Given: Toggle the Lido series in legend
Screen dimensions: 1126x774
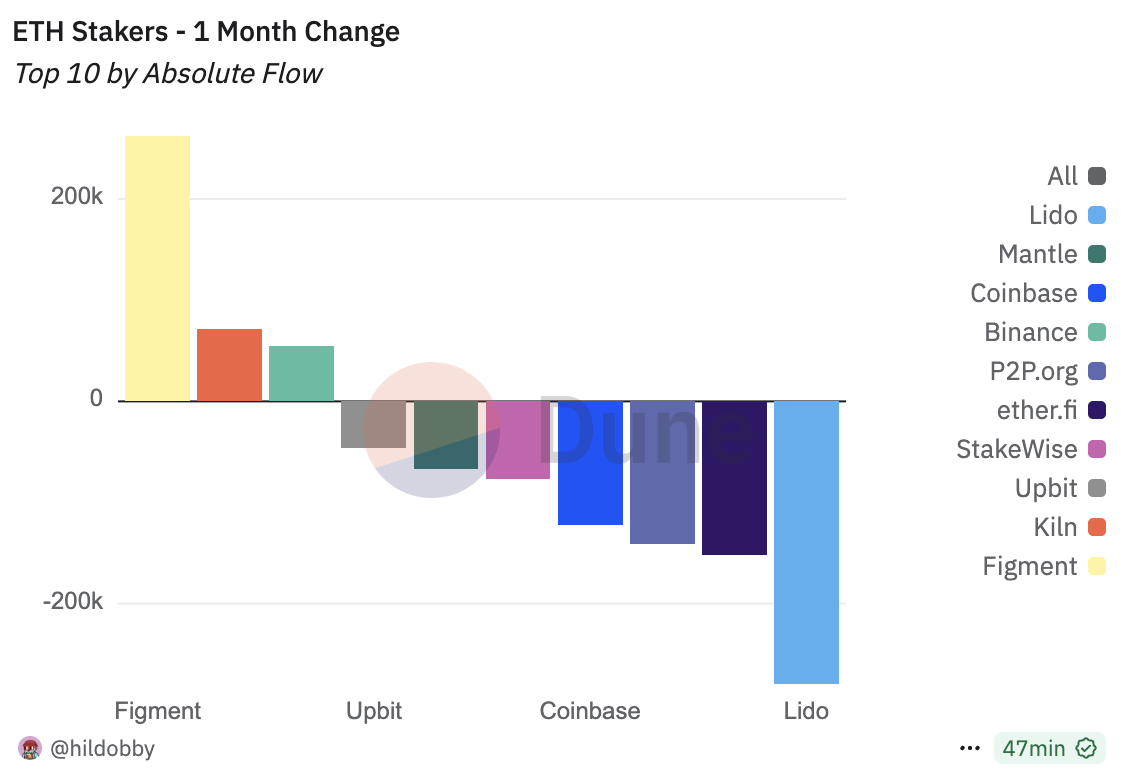Looking at the screenshot, I should tap(1066, 215).
